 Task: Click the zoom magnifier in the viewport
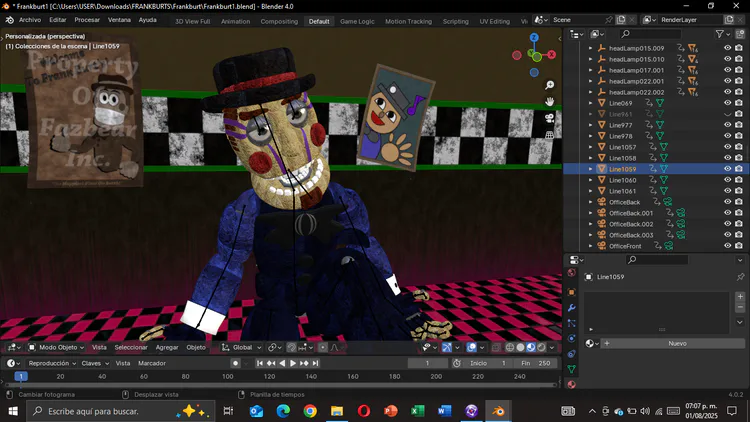pyautogui.click(x=550, y=85)
